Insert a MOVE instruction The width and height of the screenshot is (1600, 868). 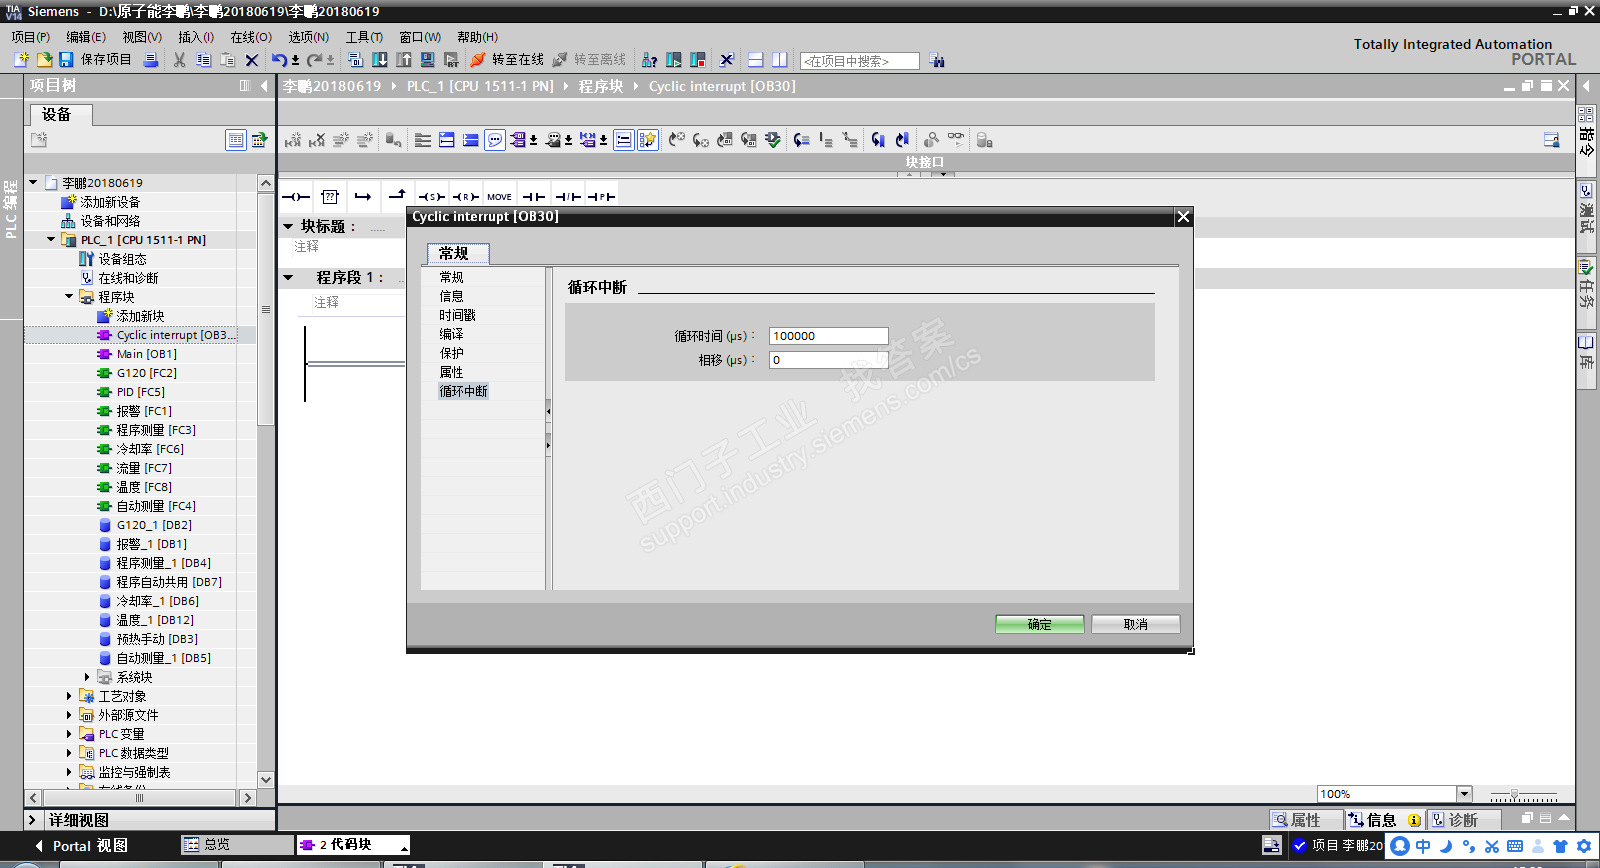tap(499, 197)
